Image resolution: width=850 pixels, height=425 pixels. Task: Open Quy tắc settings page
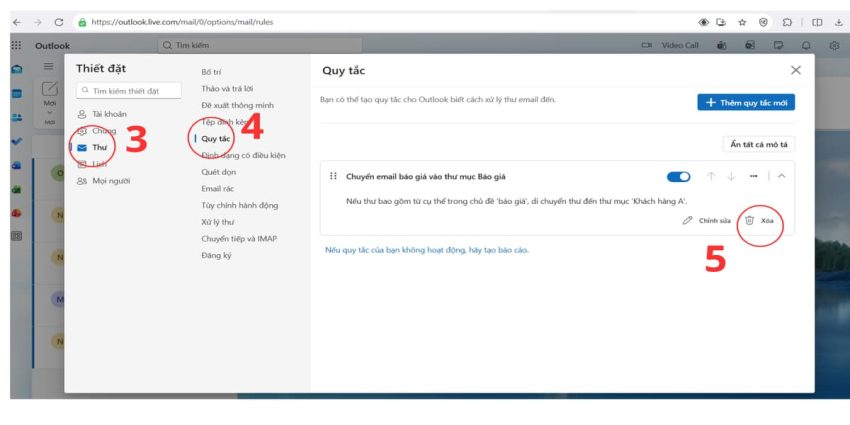(216, 139)
